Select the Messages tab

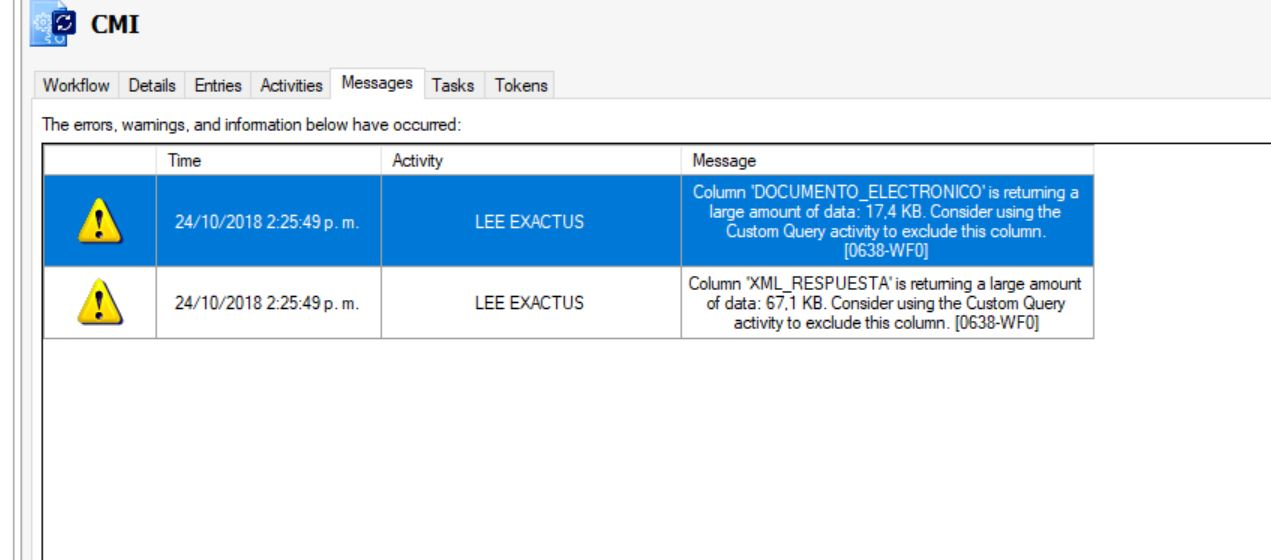click(x=377, y=85)
